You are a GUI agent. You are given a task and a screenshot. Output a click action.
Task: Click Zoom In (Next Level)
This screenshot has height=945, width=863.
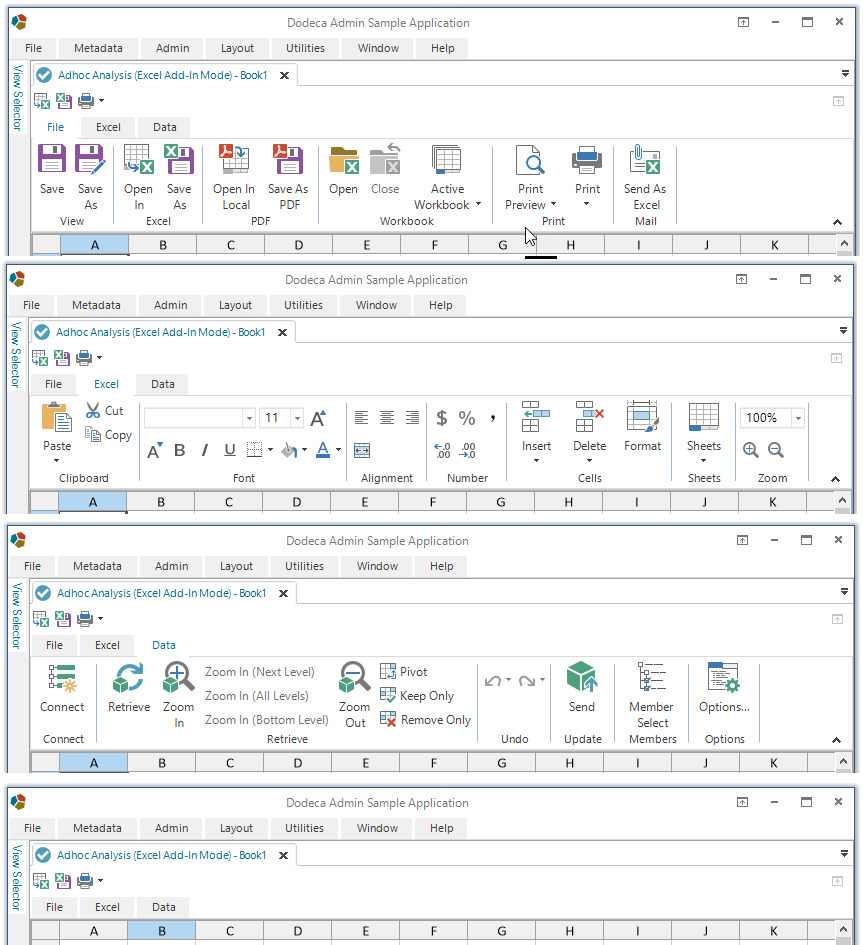click(x=260, y=671)
